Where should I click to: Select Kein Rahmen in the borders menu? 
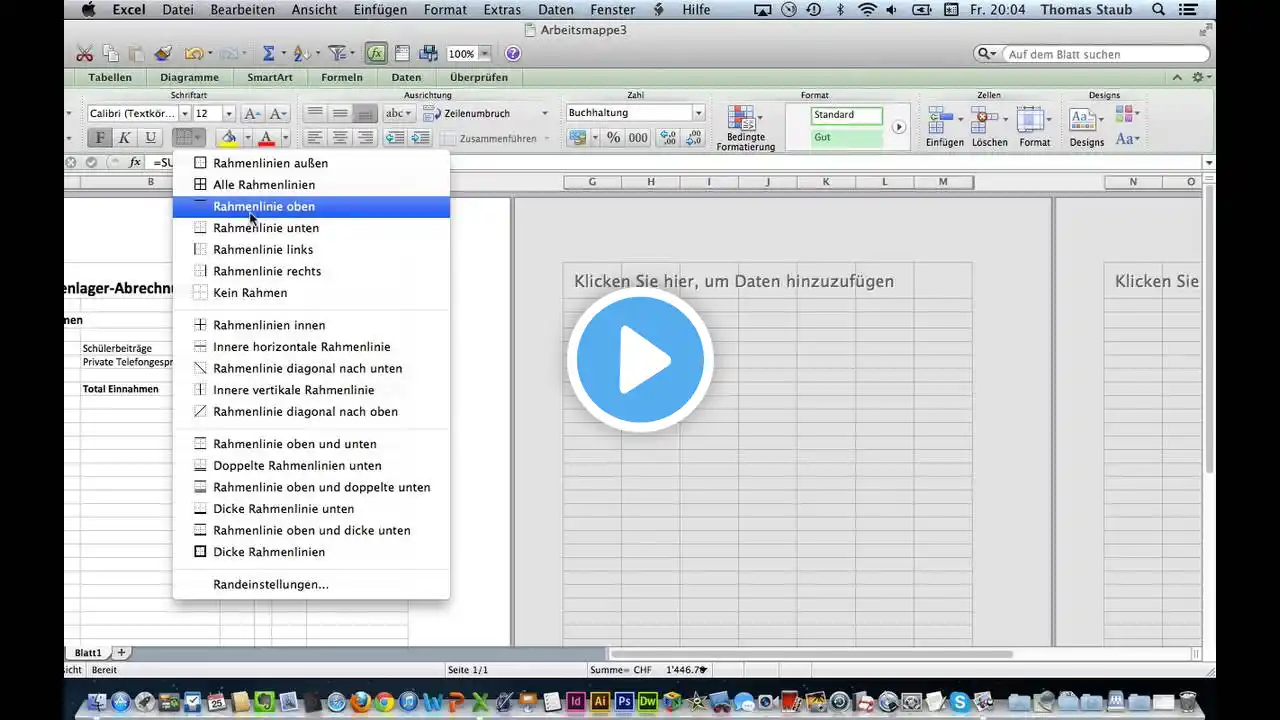(311, 293)
